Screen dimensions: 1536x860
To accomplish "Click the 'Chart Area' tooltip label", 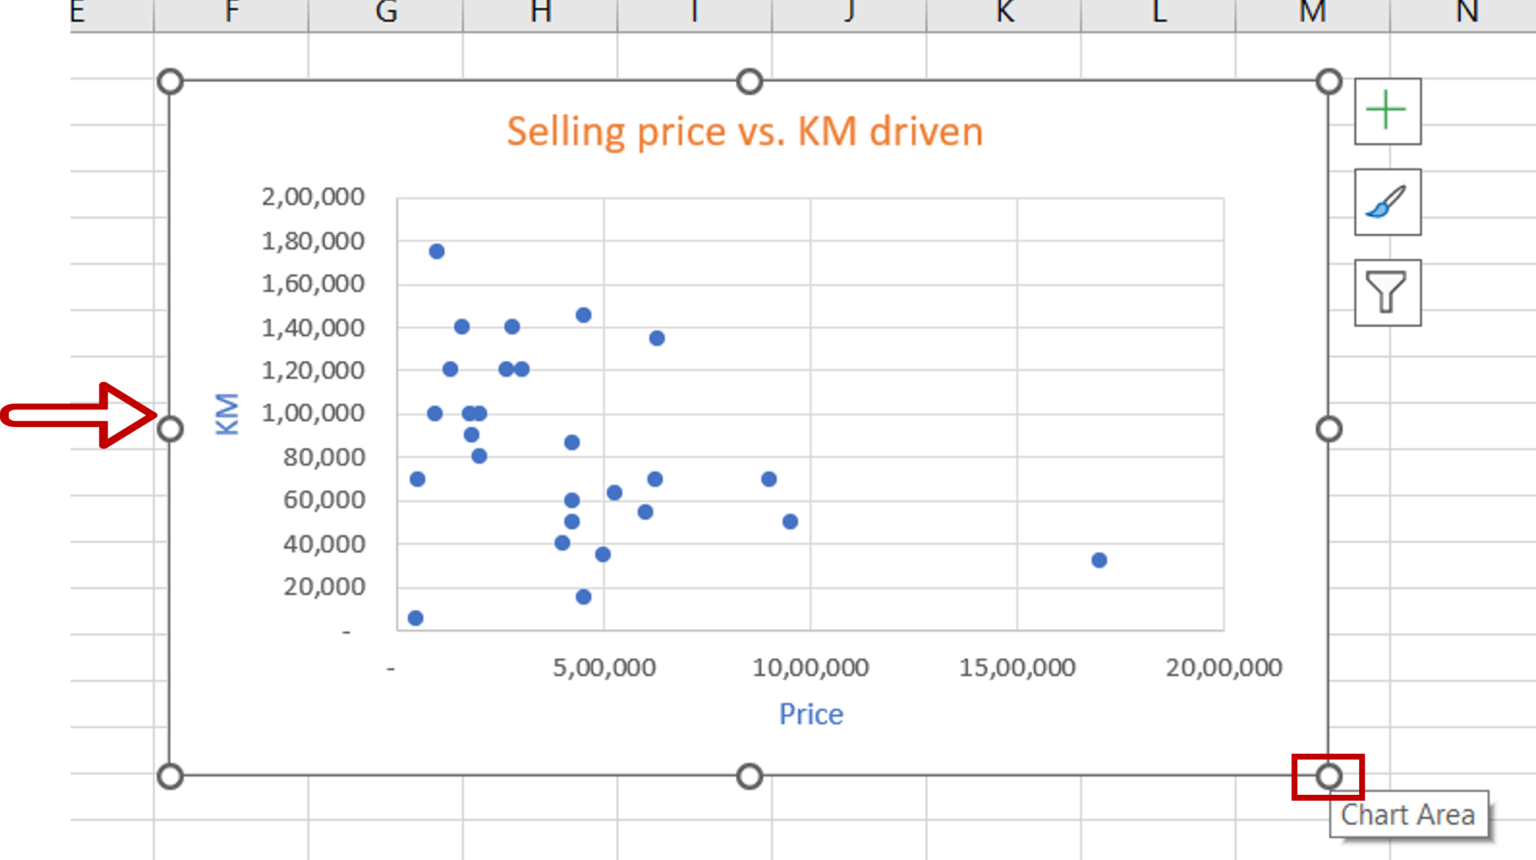I will click(x=1409, y=814).
